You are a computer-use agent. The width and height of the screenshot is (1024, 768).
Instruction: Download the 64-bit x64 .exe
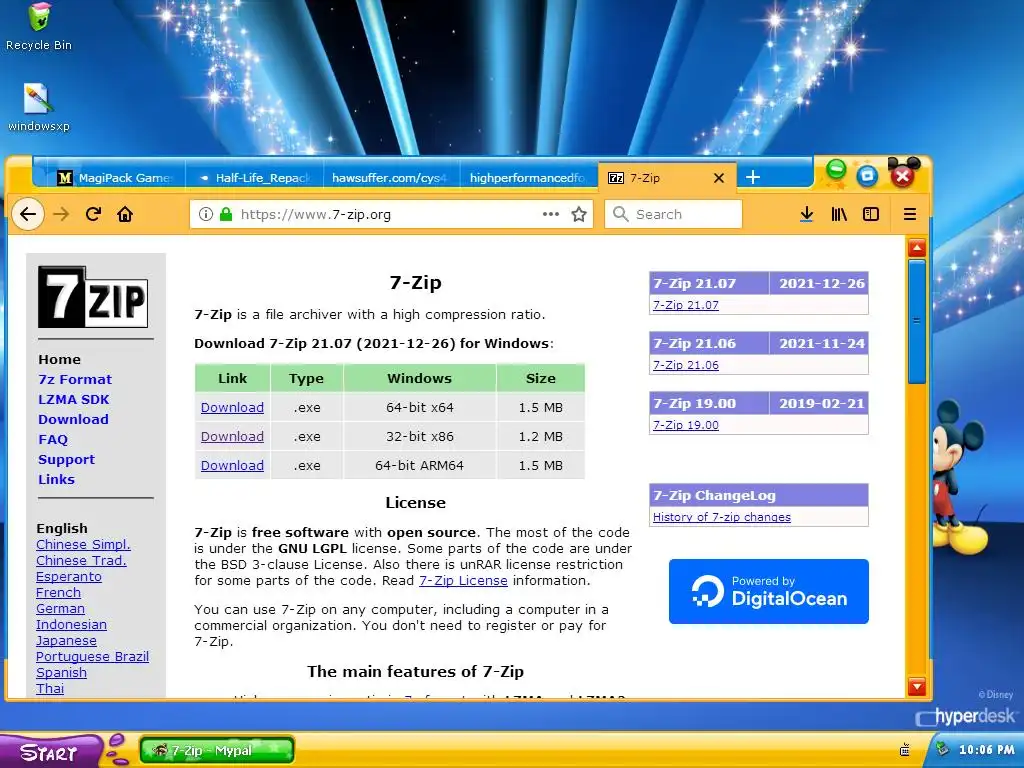(232, 408)
